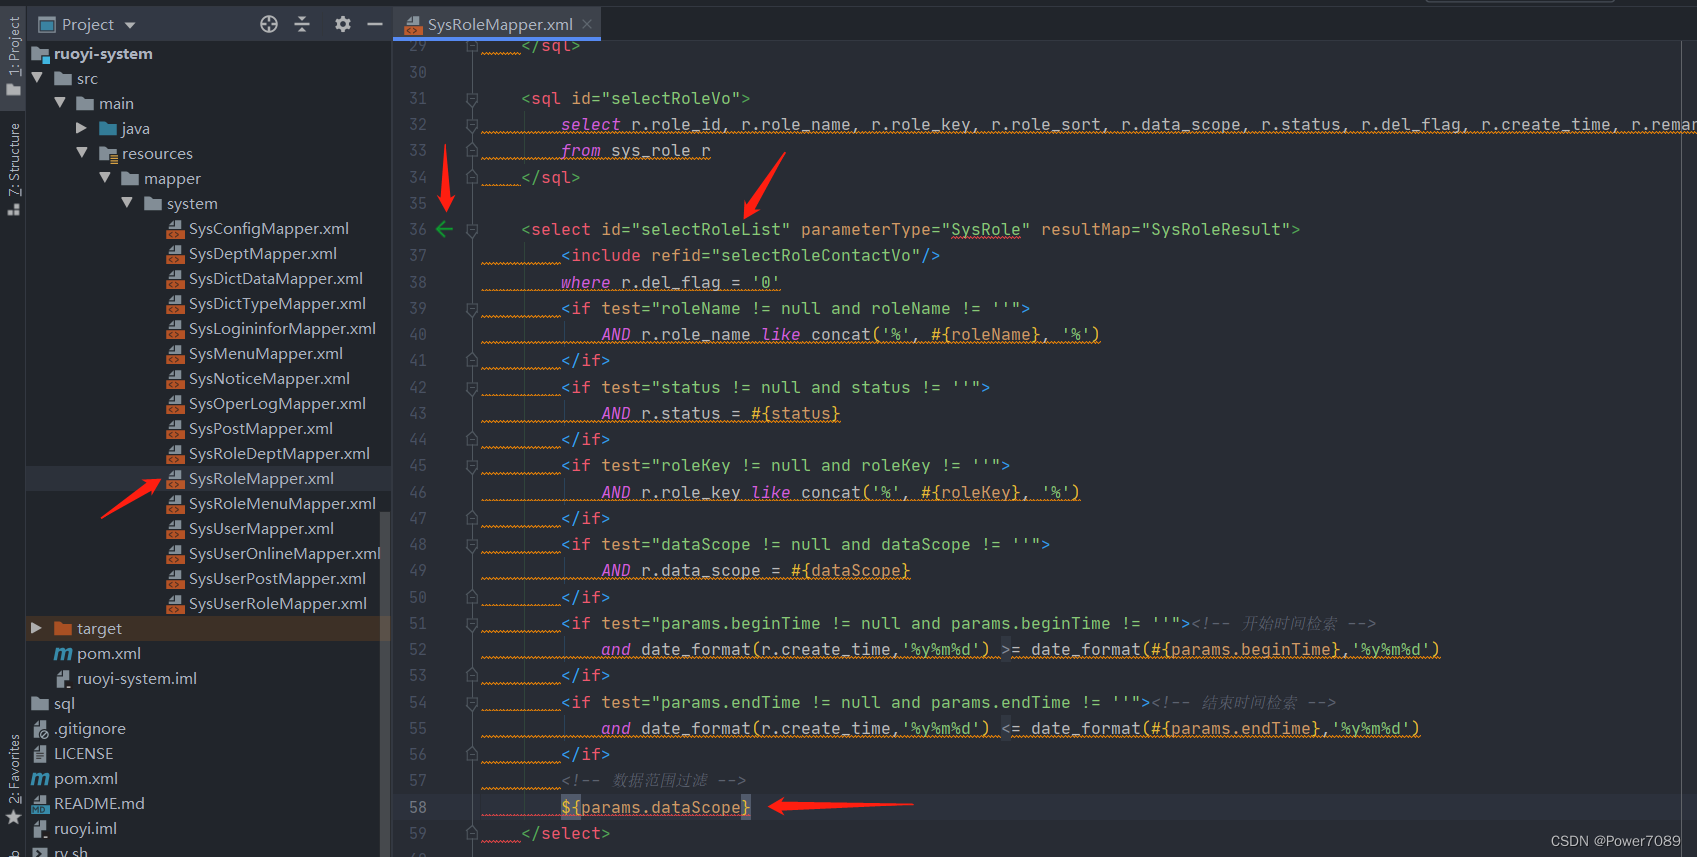Select SysOperLogMapper.xml in the tree
The image size is (1697, 857).
(276, 404)
